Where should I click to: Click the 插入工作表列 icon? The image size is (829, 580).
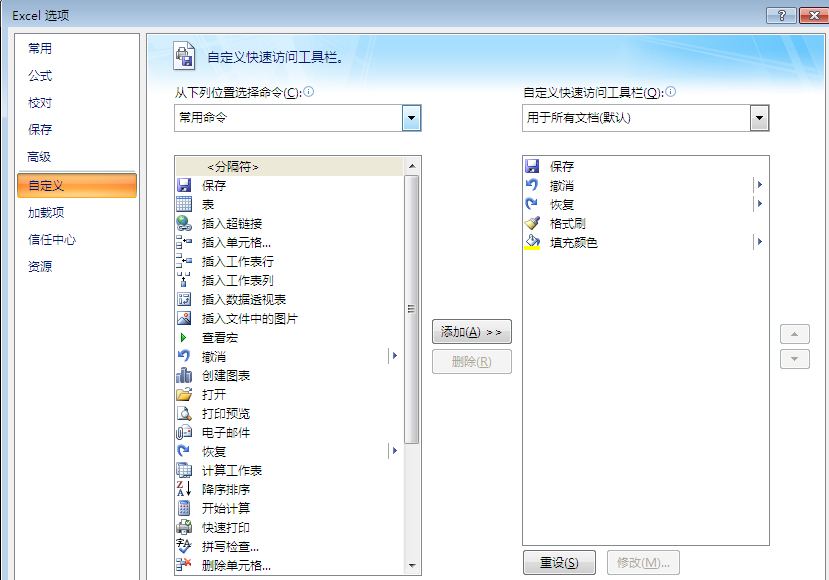[x=184, y=280]
